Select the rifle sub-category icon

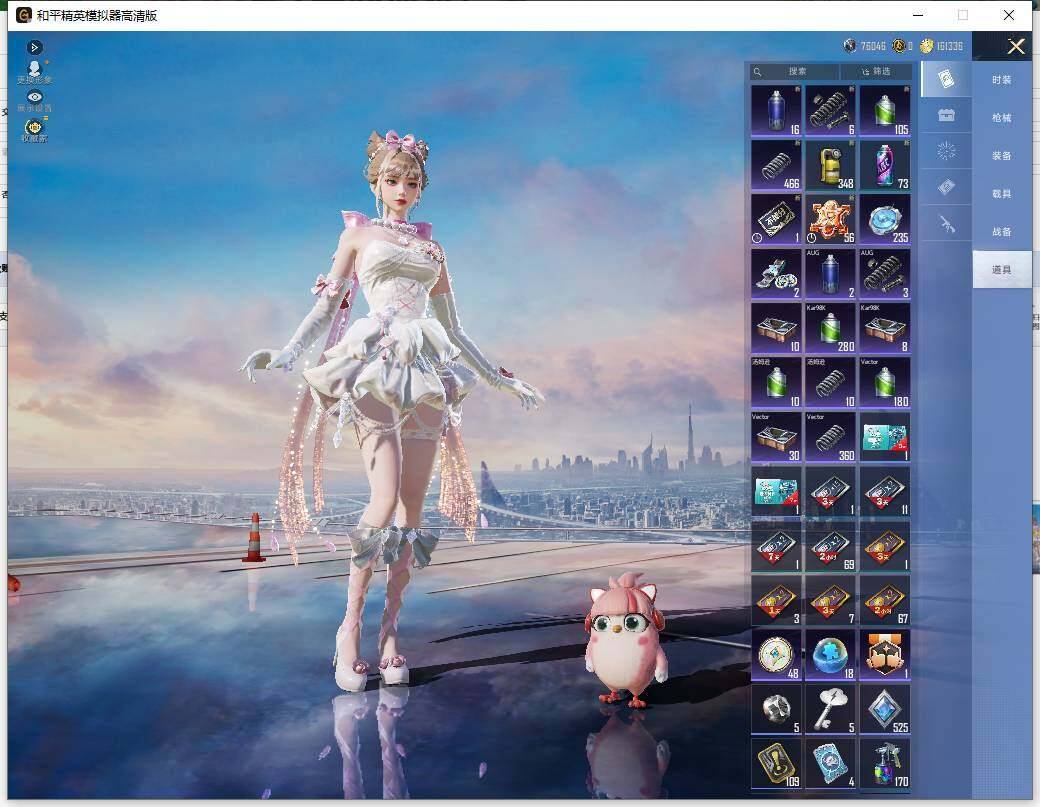[946, 224]
